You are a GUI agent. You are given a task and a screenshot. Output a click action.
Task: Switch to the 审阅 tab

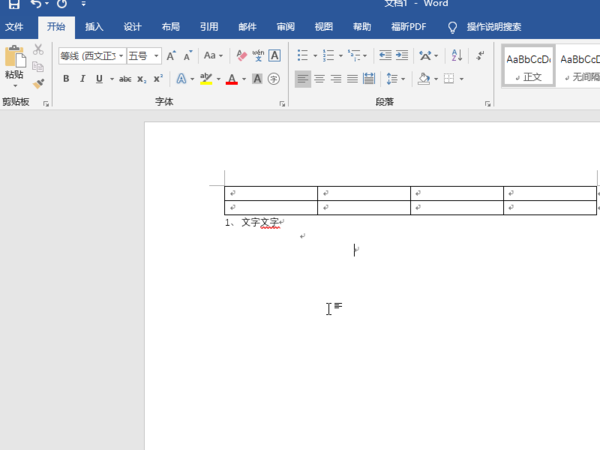285,27
